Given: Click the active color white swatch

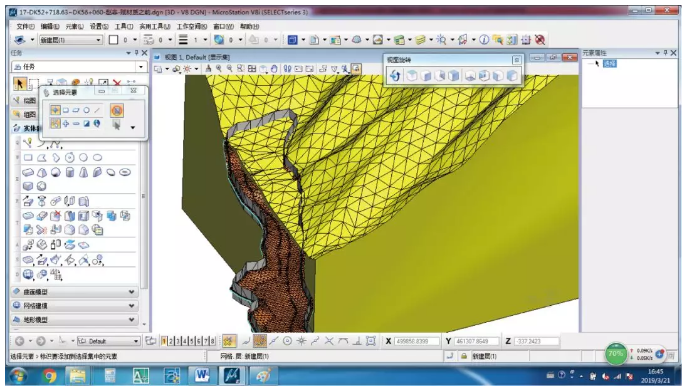Looking at the screenshot, I should click(x=113, y=40).
